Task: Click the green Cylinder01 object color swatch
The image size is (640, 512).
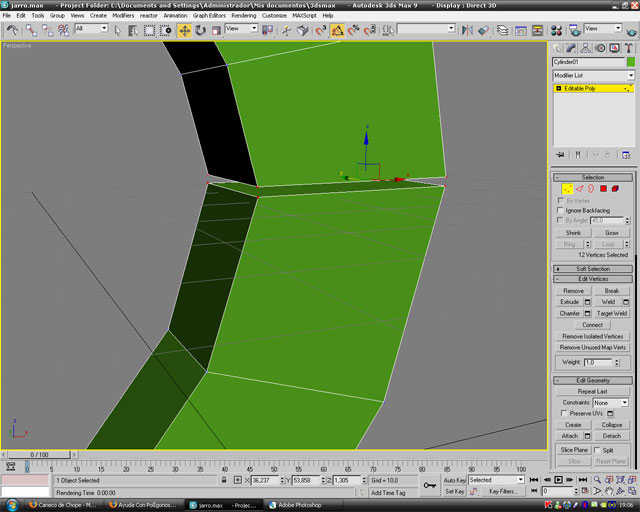Action: [x=631, y=62]
